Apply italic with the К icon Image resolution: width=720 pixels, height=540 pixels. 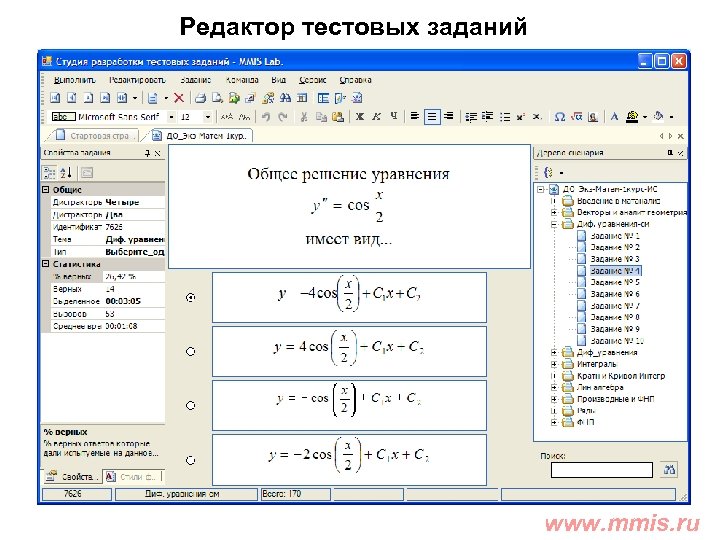(x=377, y=117)
